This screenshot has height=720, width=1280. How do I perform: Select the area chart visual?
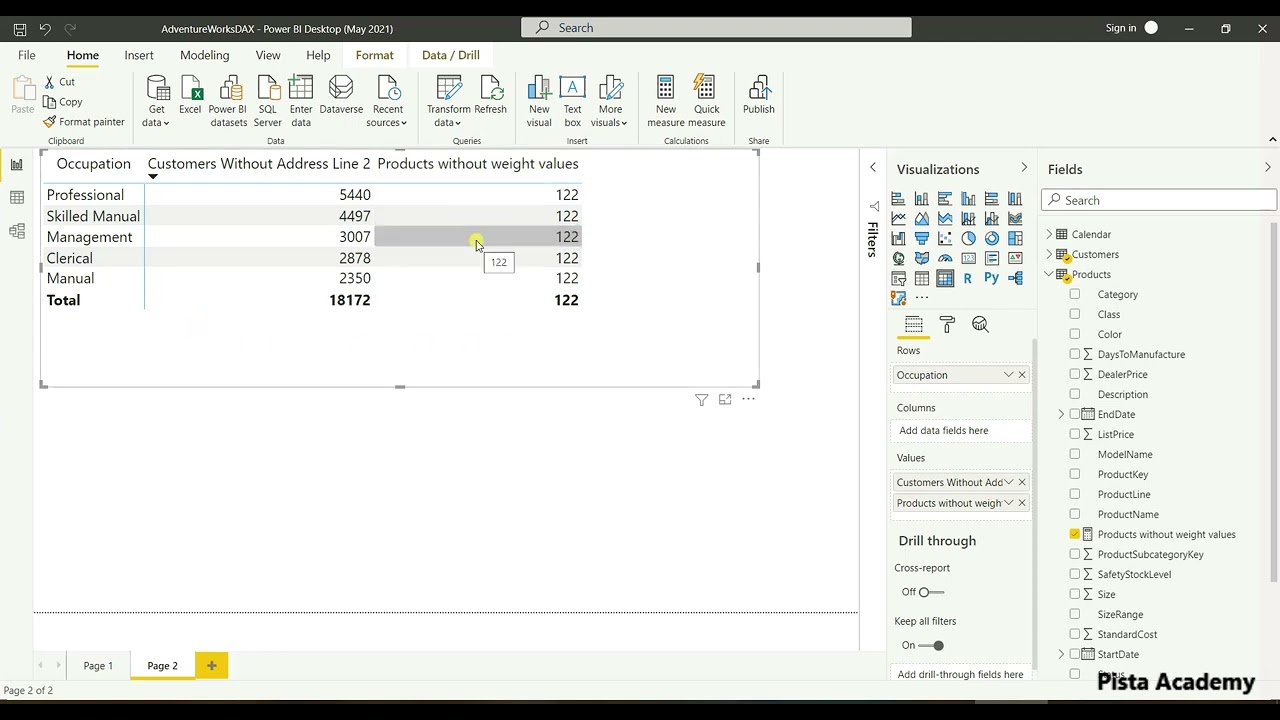click(922, 218)
